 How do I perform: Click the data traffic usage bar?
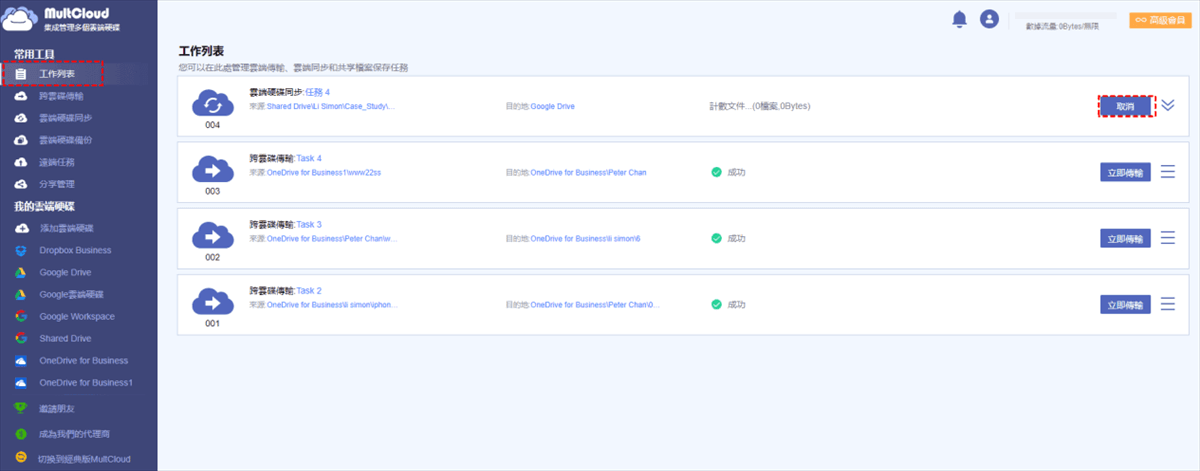coord(1066,15)
